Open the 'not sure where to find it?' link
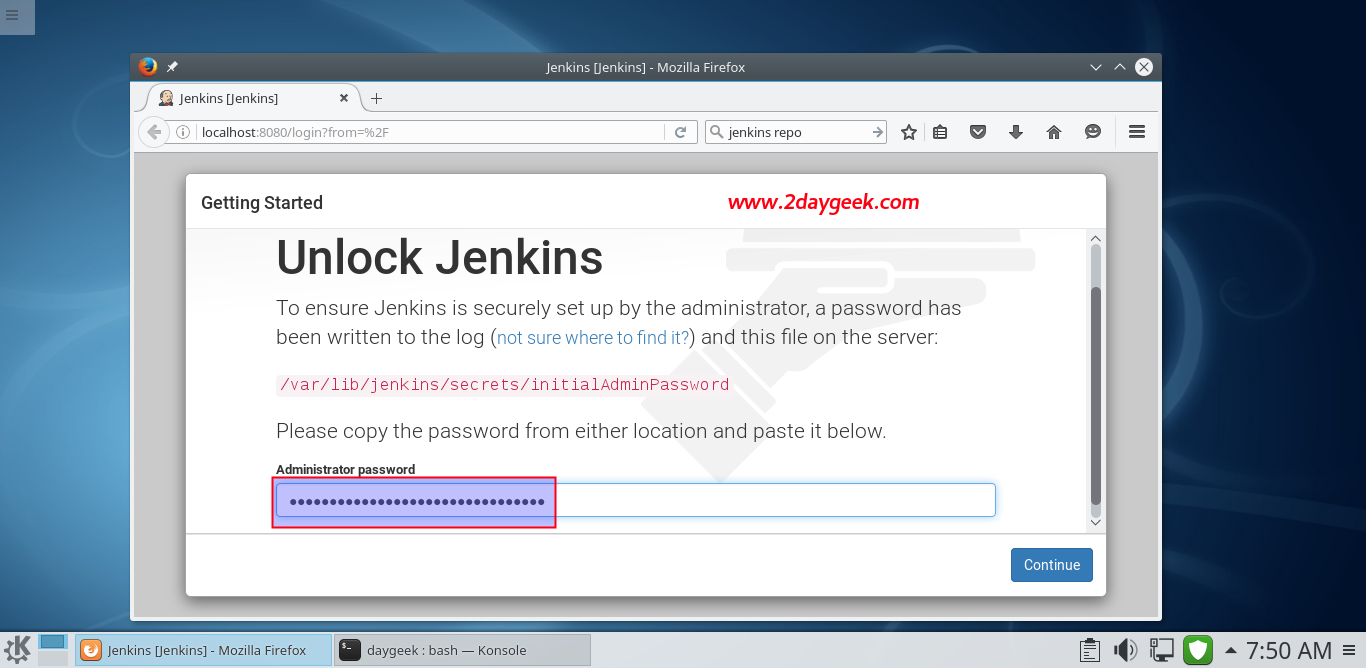 coord(593,338)
